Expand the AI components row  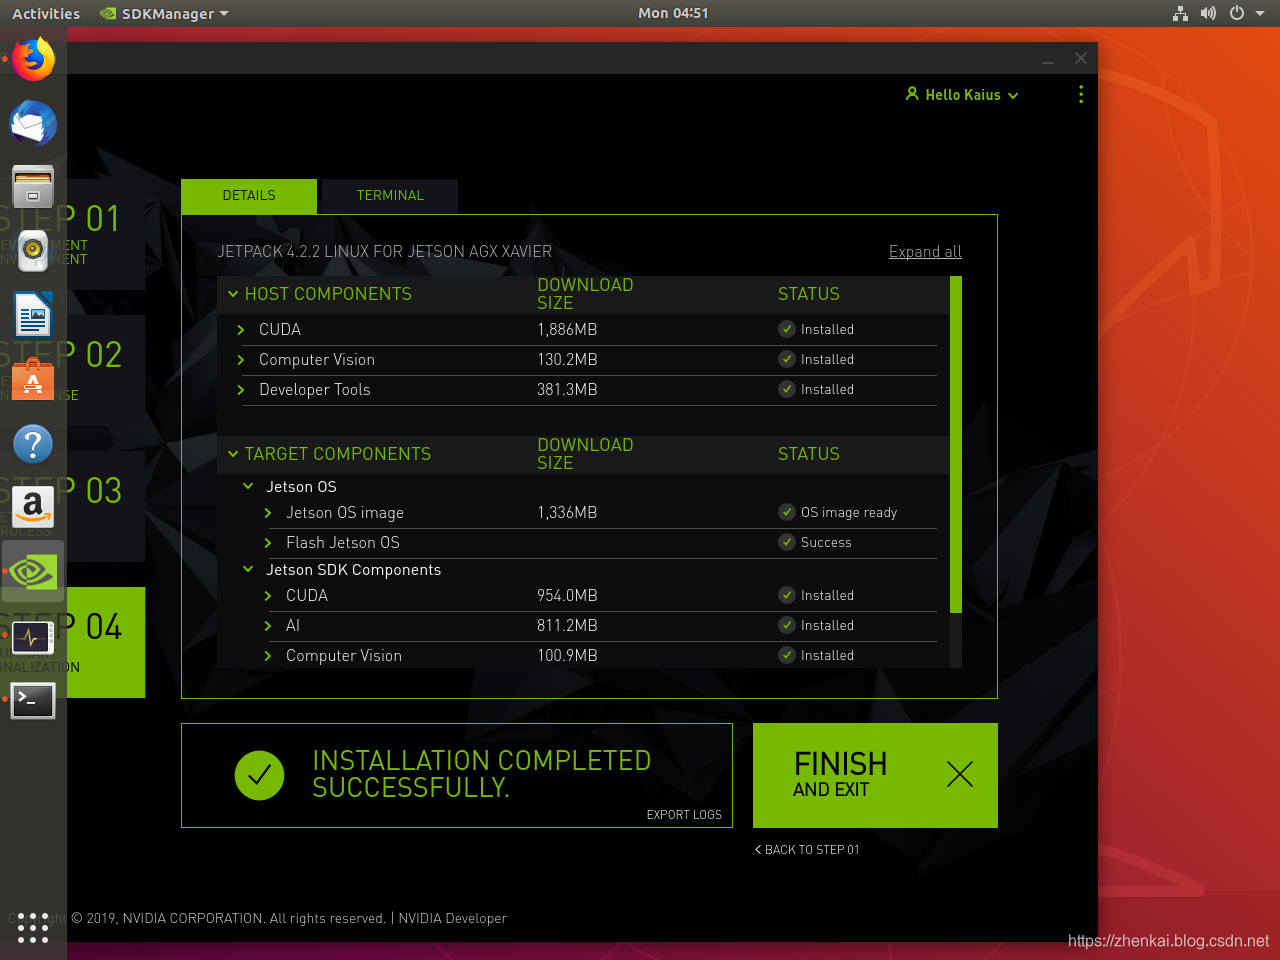[268, 626]
